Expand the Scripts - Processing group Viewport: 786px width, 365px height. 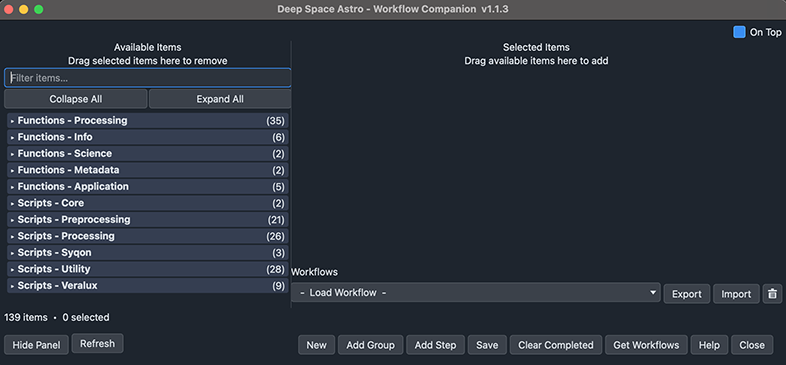pos(148,236)
